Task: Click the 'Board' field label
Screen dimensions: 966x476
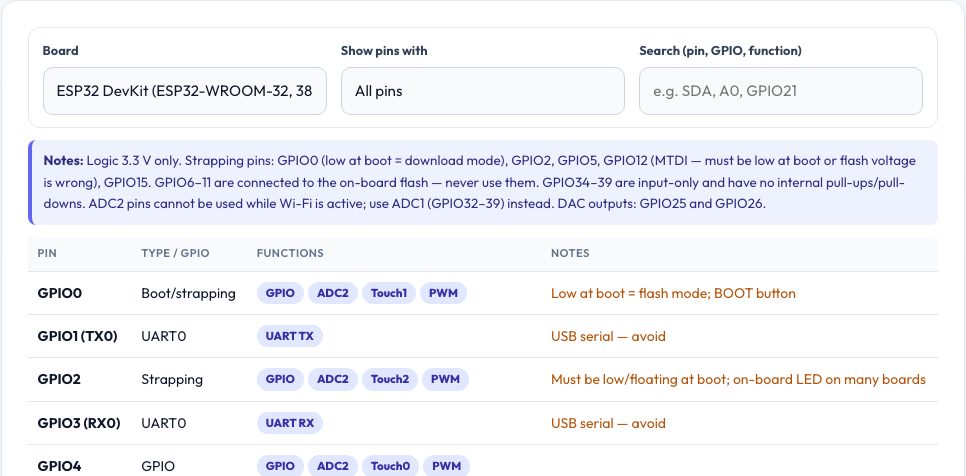Action: pos(60,50)
